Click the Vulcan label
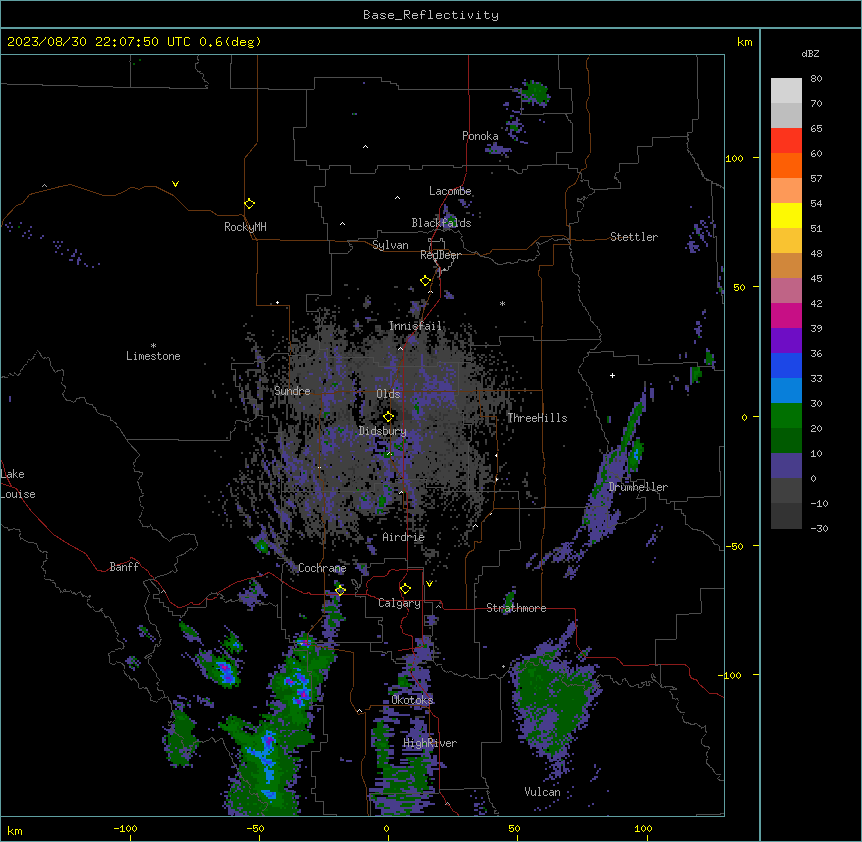The height and width of the screenshot is (842, 862). 542,792
